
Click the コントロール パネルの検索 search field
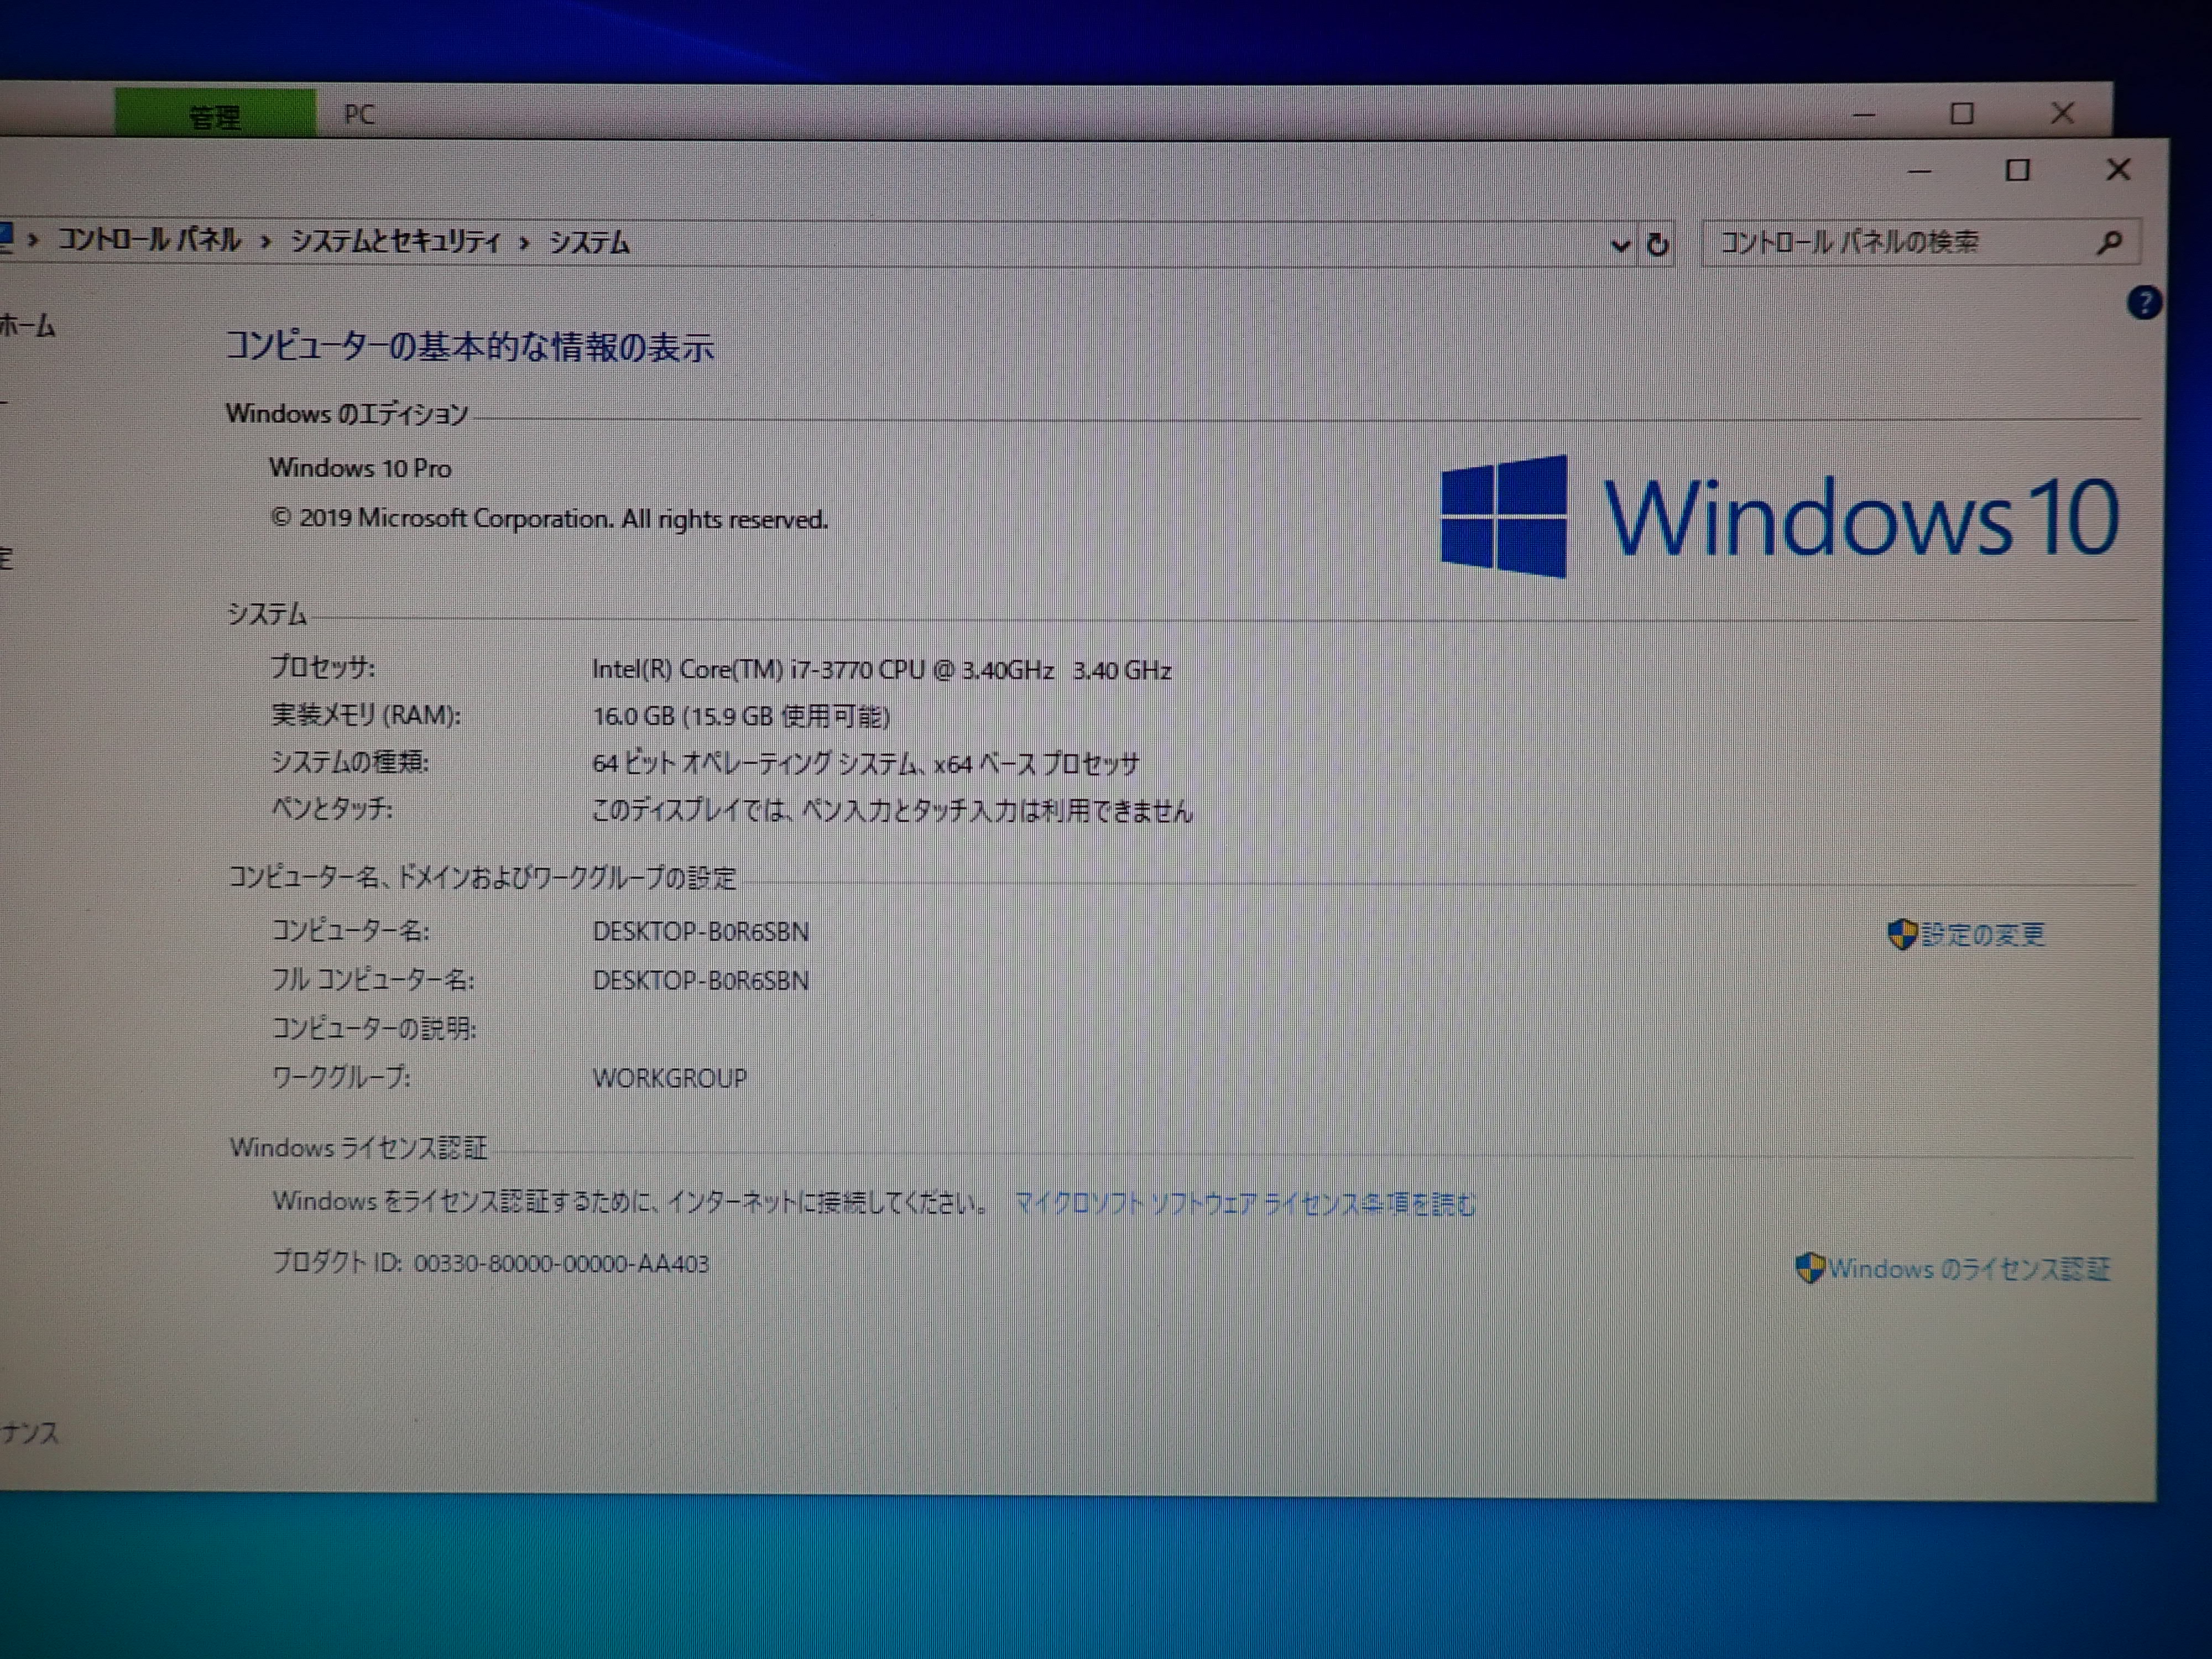point(1920,242)
